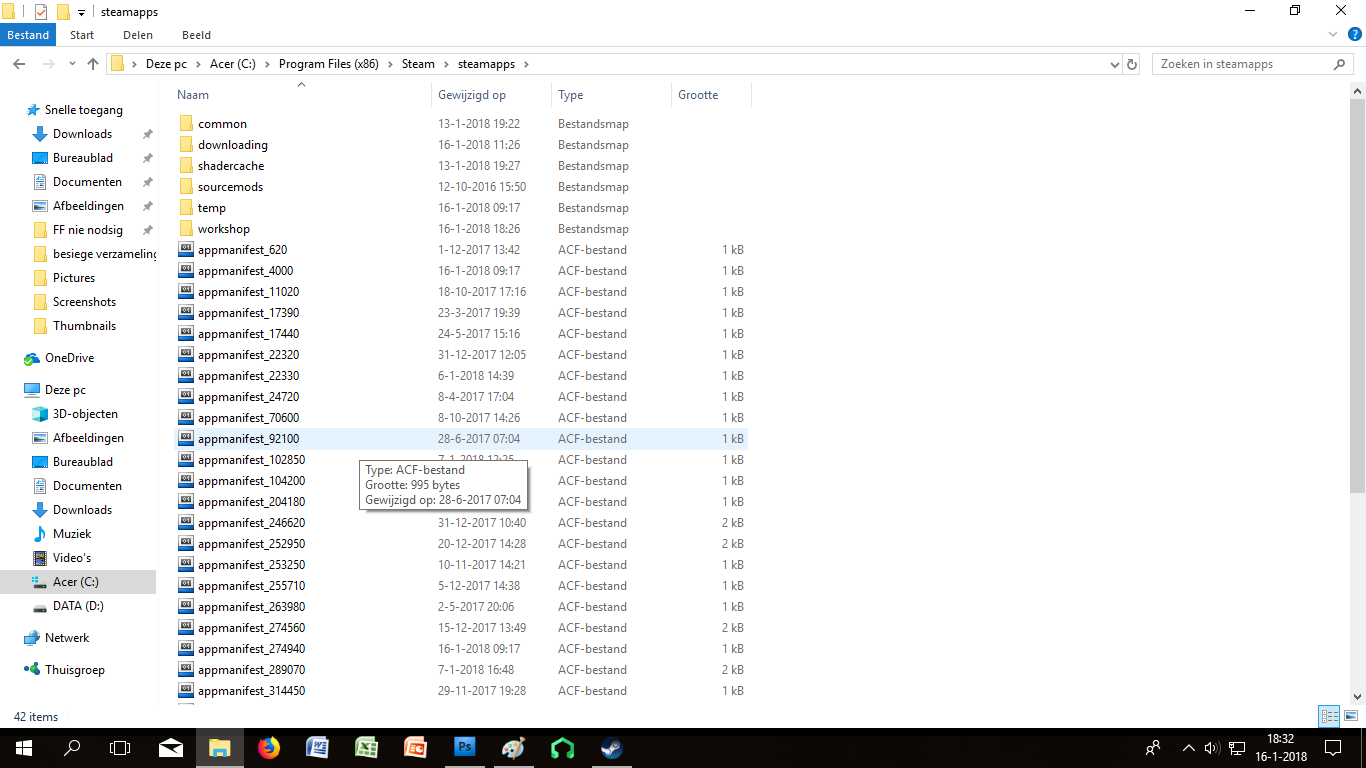Click Deze pc in the address path
Viewport: 1366px width, 768px height.
[x=166, y=64]
